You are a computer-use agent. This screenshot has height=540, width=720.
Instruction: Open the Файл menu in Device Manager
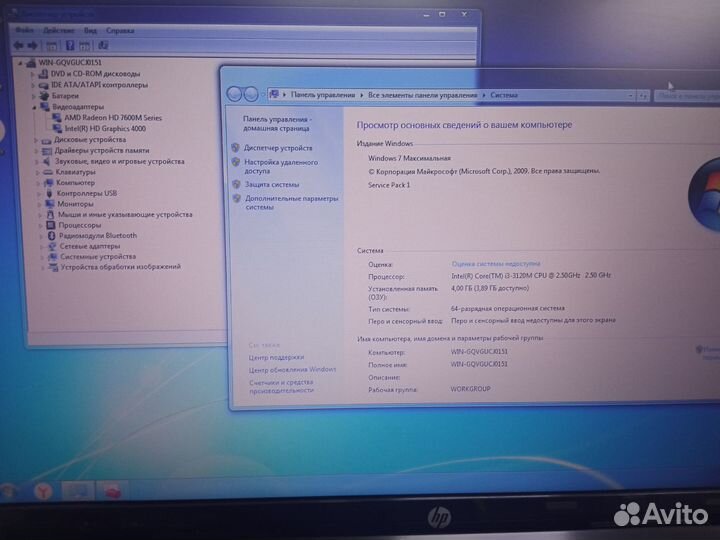tap(20, 31)
